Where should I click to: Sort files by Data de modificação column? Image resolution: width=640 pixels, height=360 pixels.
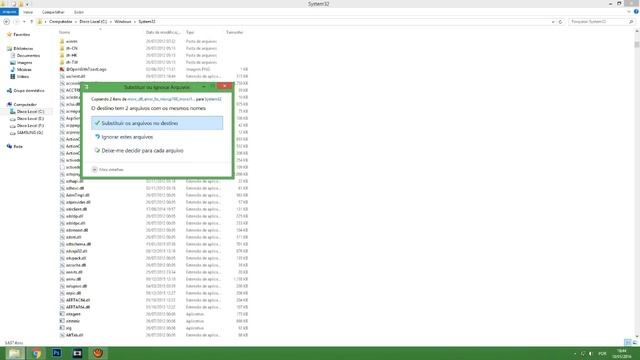click(163, 32)
